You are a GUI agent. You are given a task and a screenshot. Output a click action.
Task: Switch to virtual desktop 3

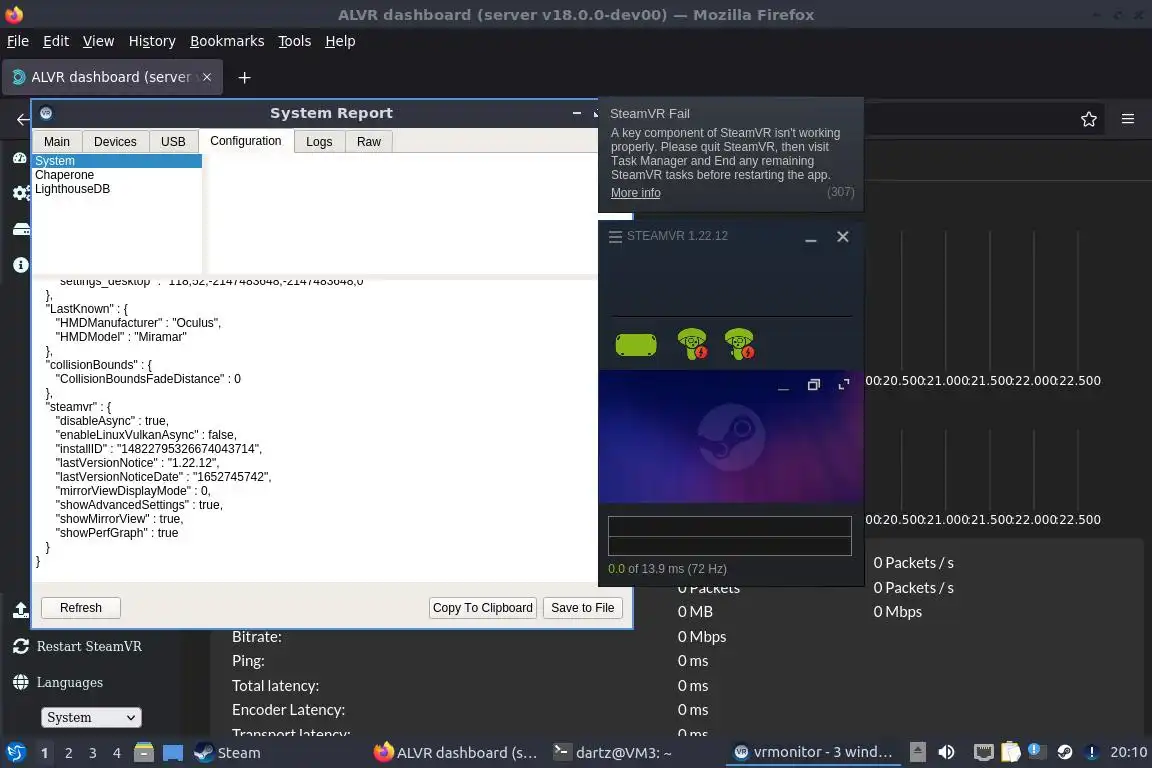pyautogui.click(x=93, y=753)
